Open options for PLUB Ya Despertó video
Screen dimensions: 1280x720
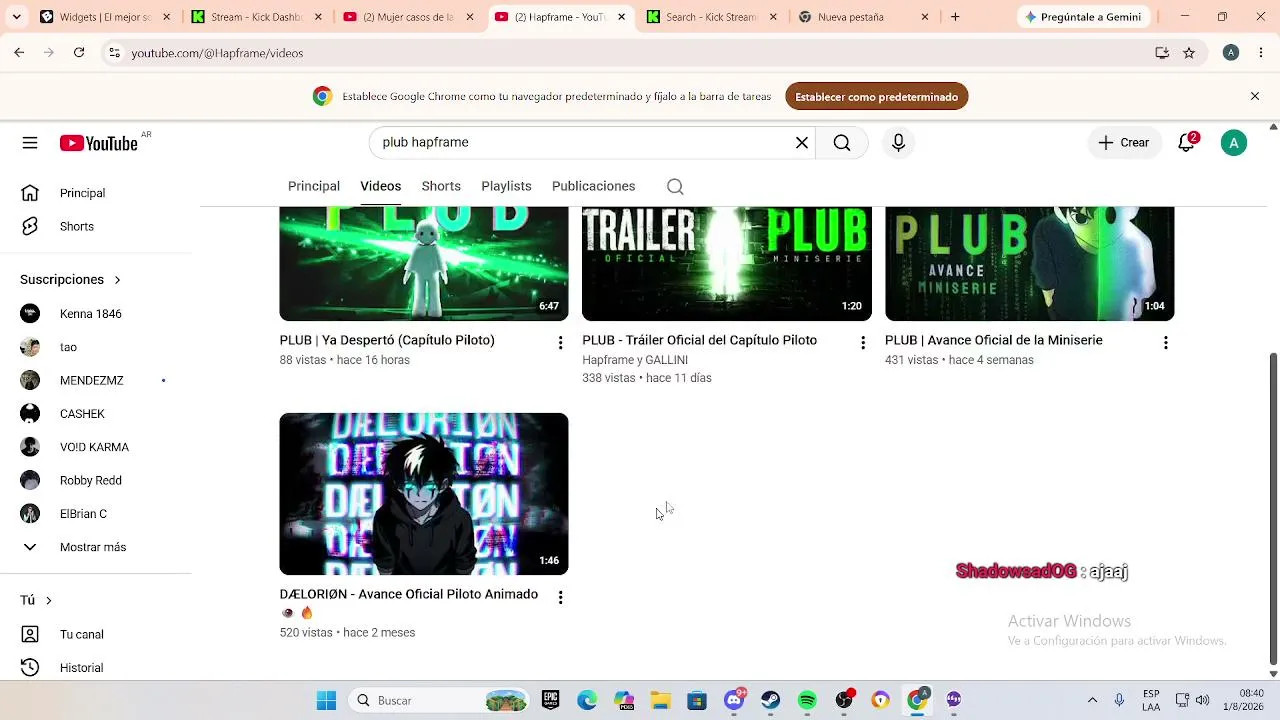click(x=560, y=343)
